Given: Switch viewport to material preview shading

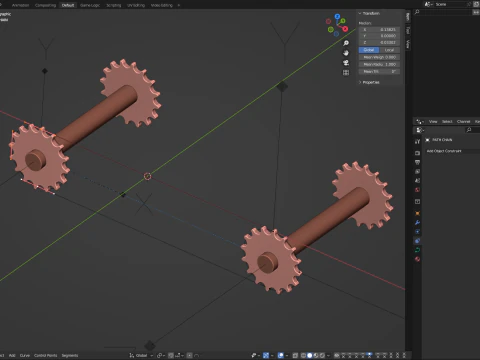Looking at the screenshot, I should [x=316, y=355].
